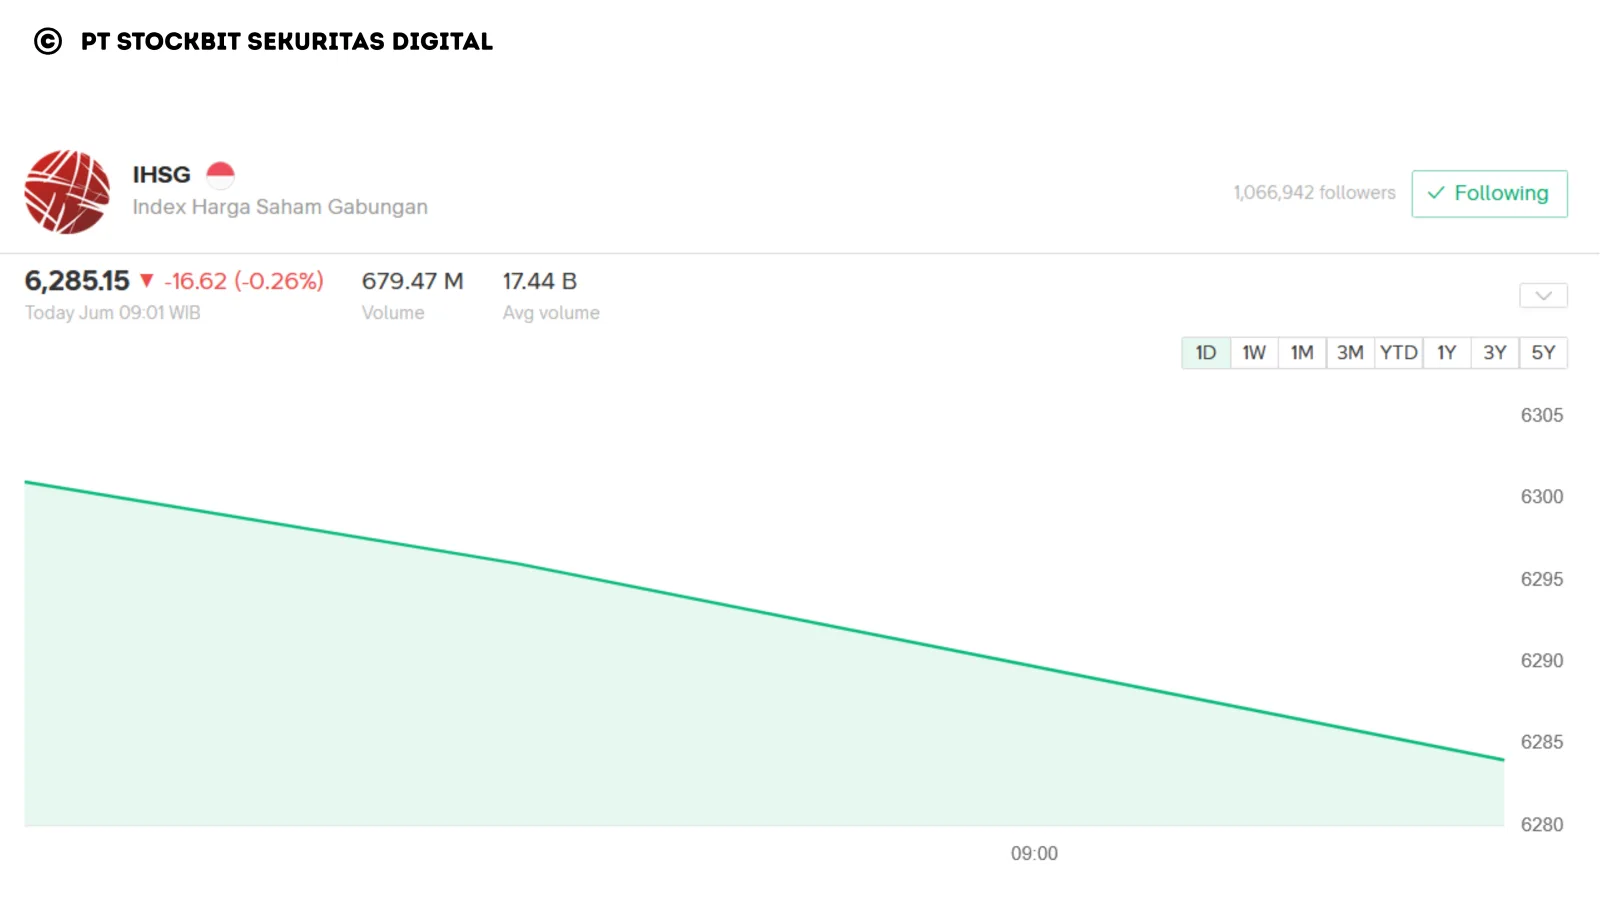The height and width of the screenshot is (900, 1600).
Task: Click the -16.62 (-0.26%) change value
Action: pos(244,281)
